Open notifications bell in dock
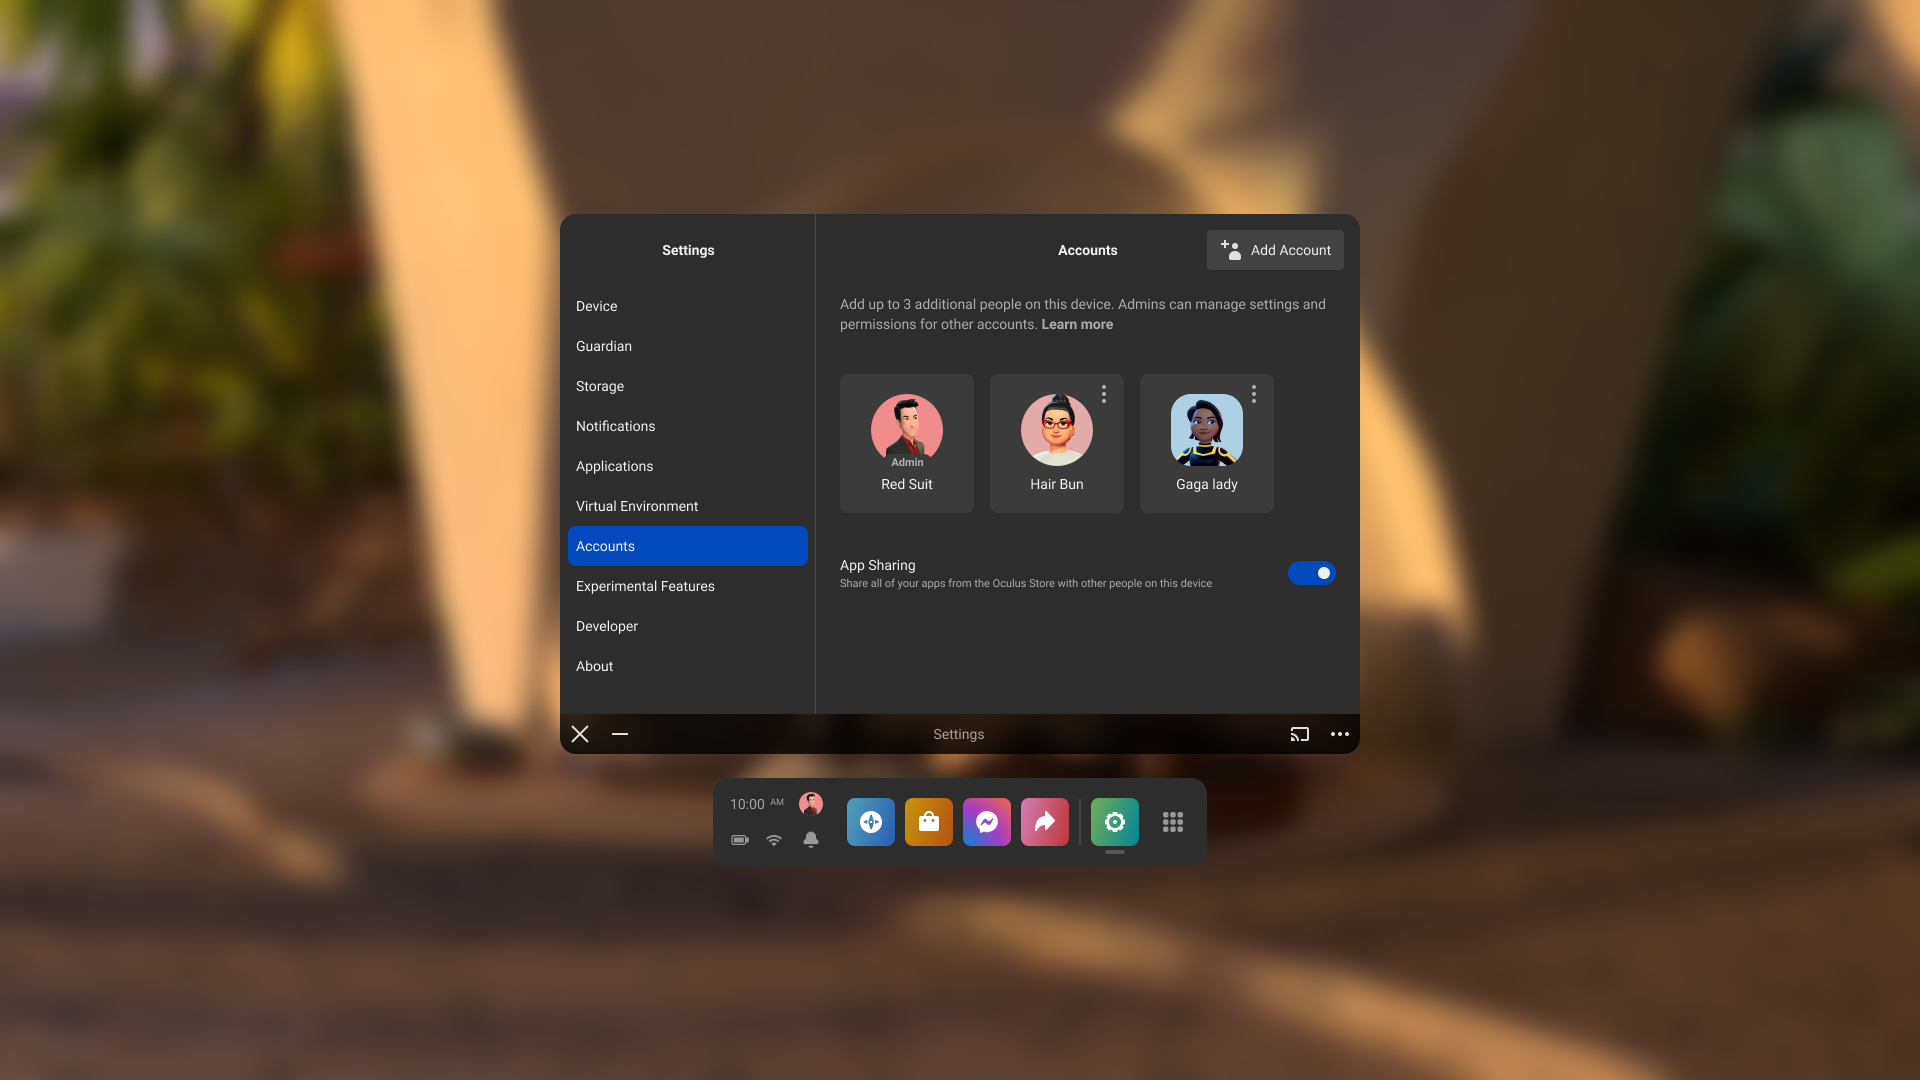Viewport: 1920px width, 1080px height. (811, 840)
